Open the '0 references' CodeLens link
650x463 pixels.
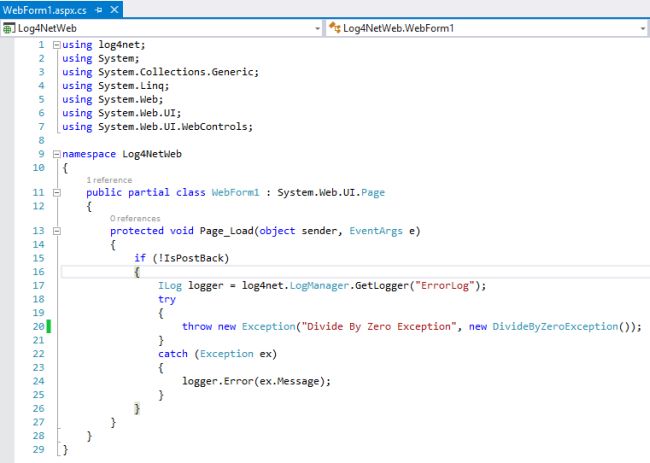pyautogui.click(x=135, y=218)
